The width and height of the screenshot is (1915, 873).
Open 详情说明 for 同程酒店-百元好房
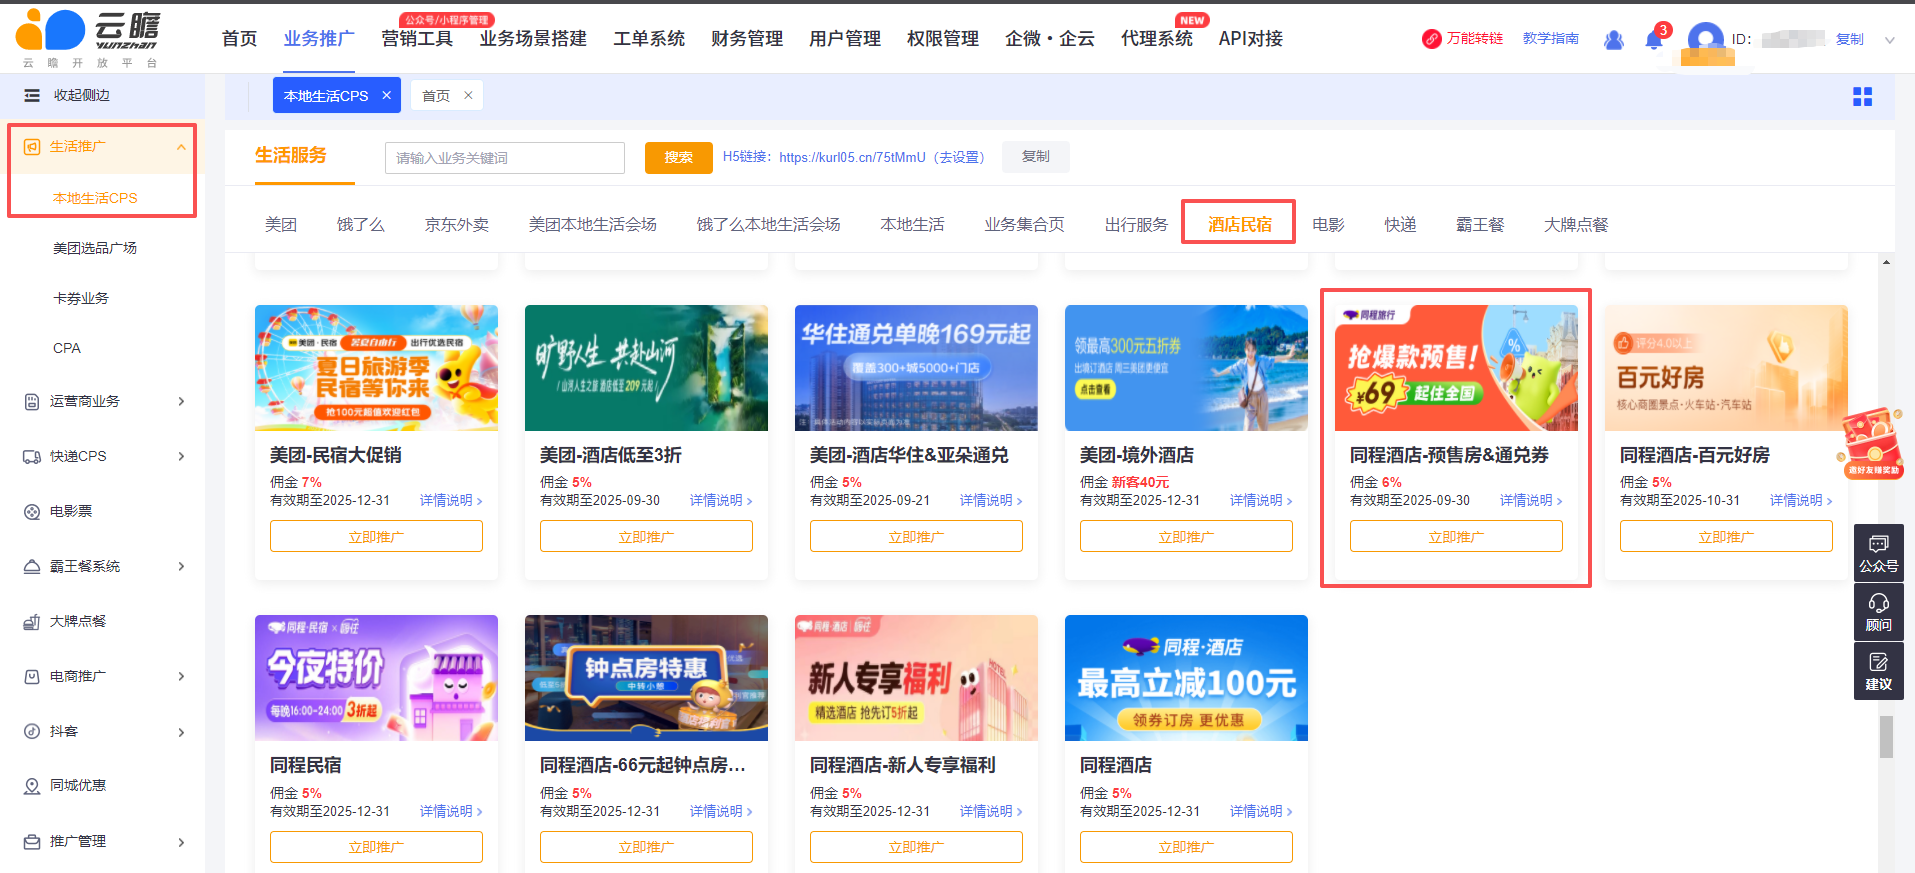(x=1801, y=500)
